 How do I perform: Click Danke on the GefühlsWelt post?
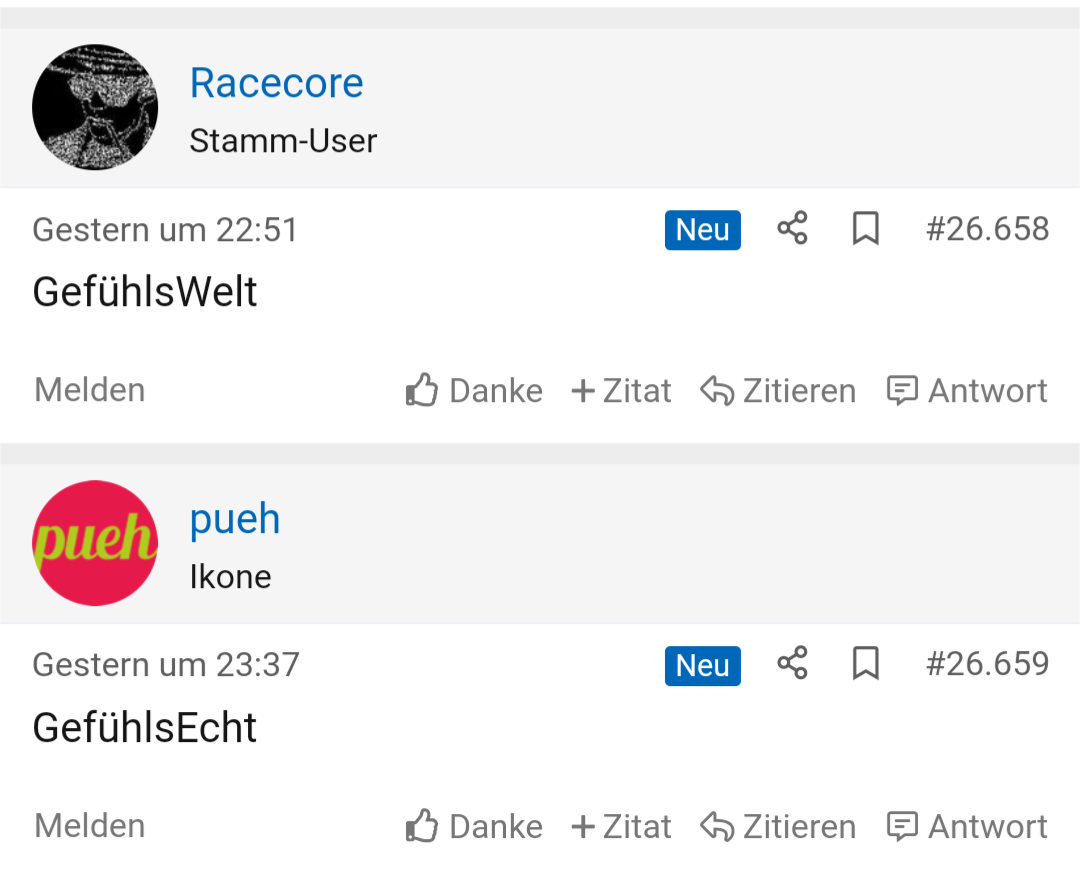tap(474, 390)
